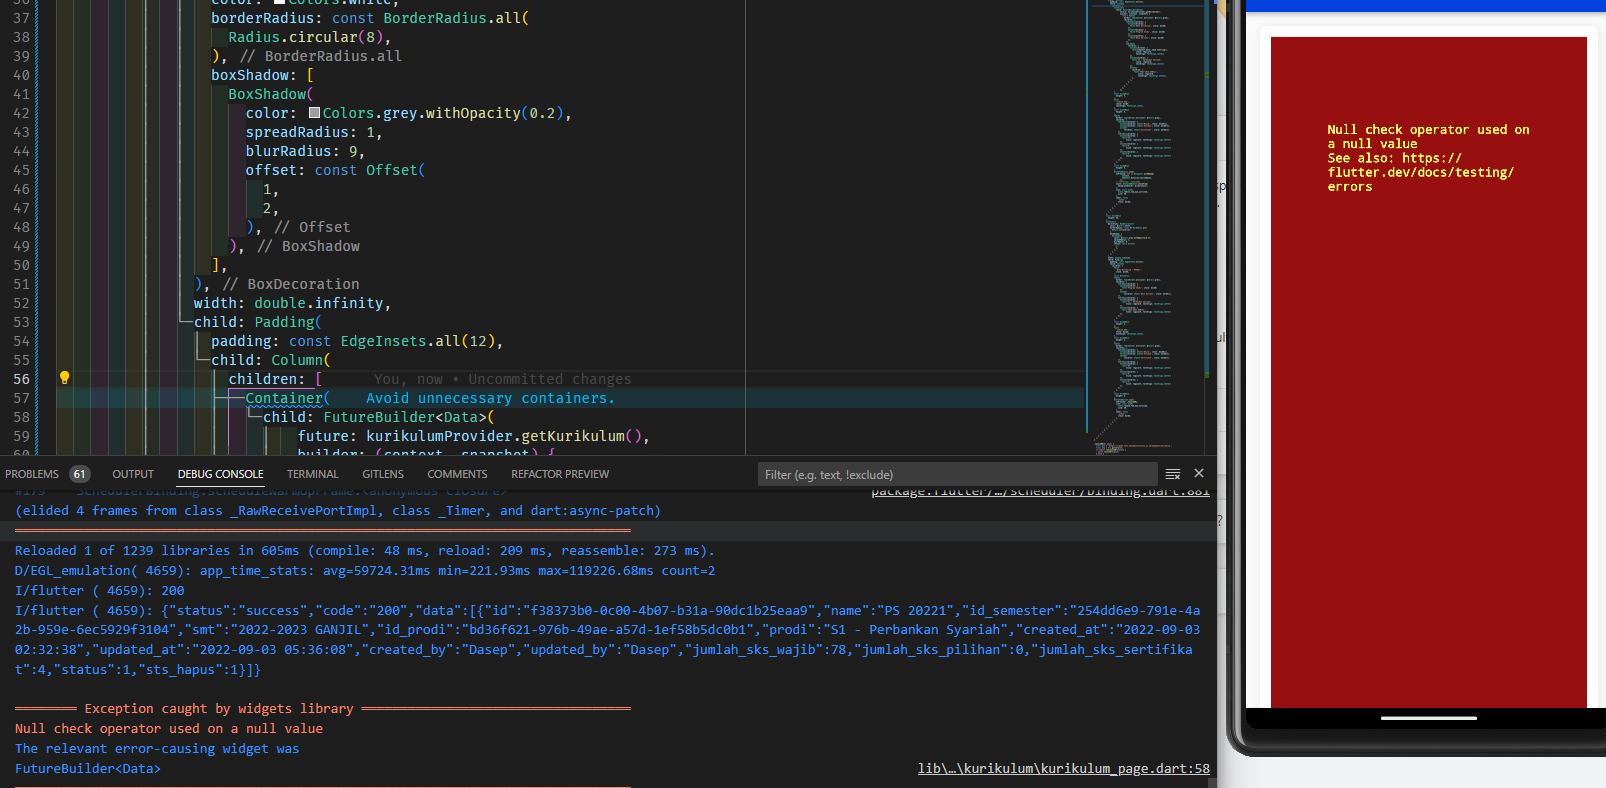Click line number 58 in the gutter
The width and height of the screenshot is (1606, 788).
tap(21, 417)
